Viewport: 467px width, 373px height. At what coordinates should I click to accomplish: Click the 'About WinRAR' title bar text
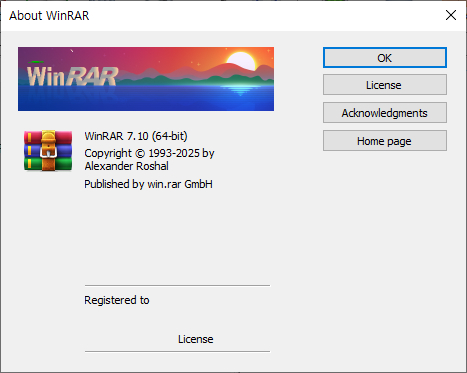coord(49,15)
